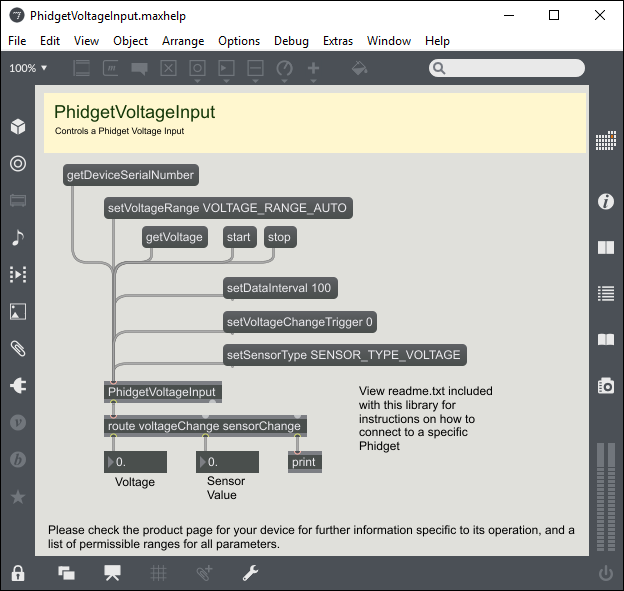
Task: Toggle the audio power button
Action: (x=606, y=573)
